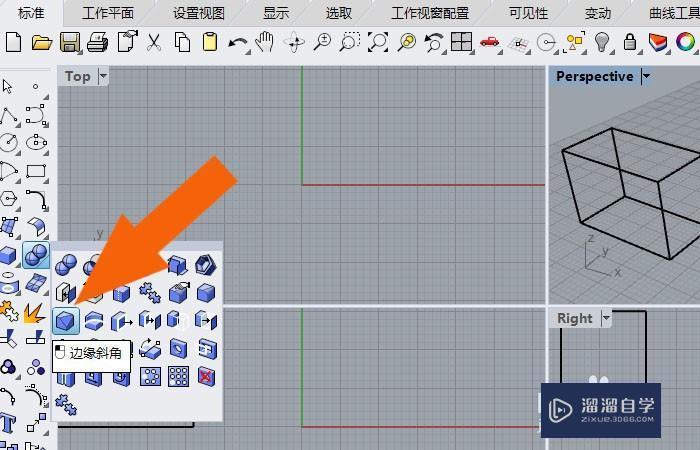Open the Right viewport dropdown arrow
This screenshot has width=700, height=450.
606,318
